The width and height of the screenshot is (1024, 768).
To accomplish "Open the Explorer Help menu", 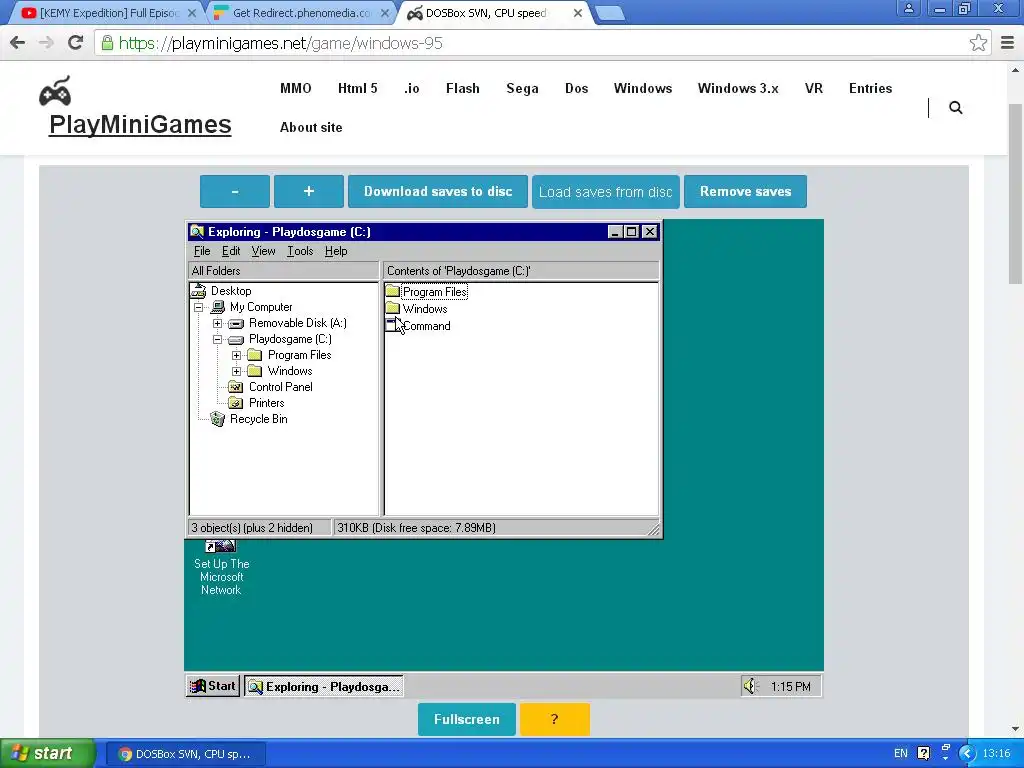I will tap(336, 251).
